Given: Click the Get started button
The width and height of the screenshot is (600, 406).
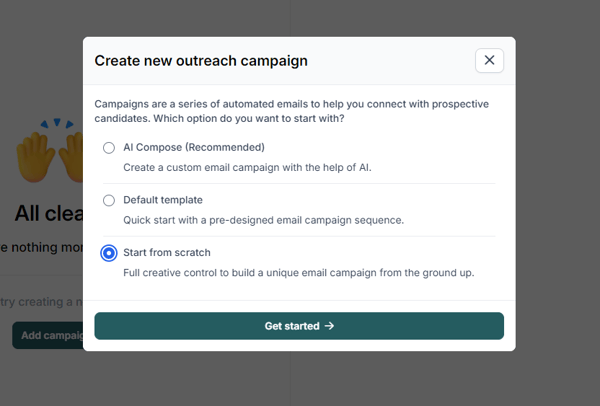Looking at the screenshot, I should tap(299, 326).
